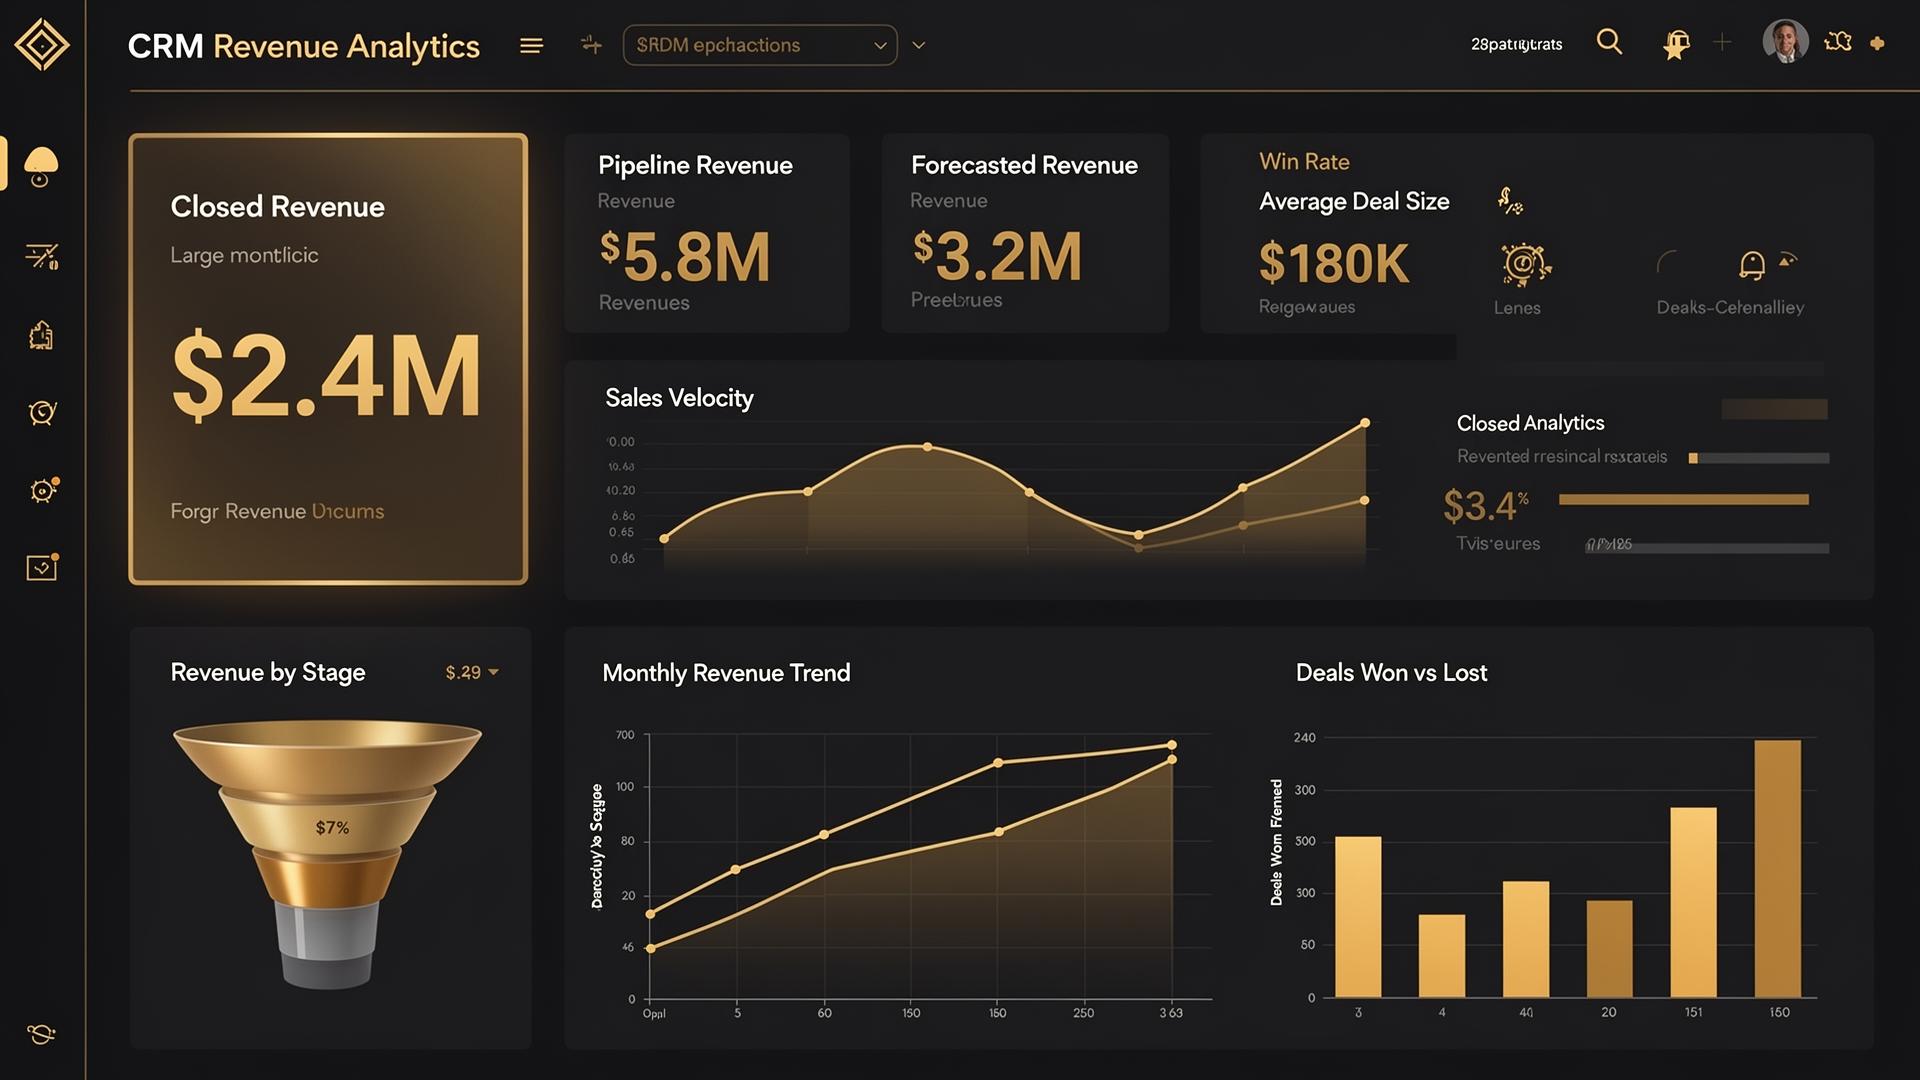Open the $RDM epchactions dropdown

point(760,45)
